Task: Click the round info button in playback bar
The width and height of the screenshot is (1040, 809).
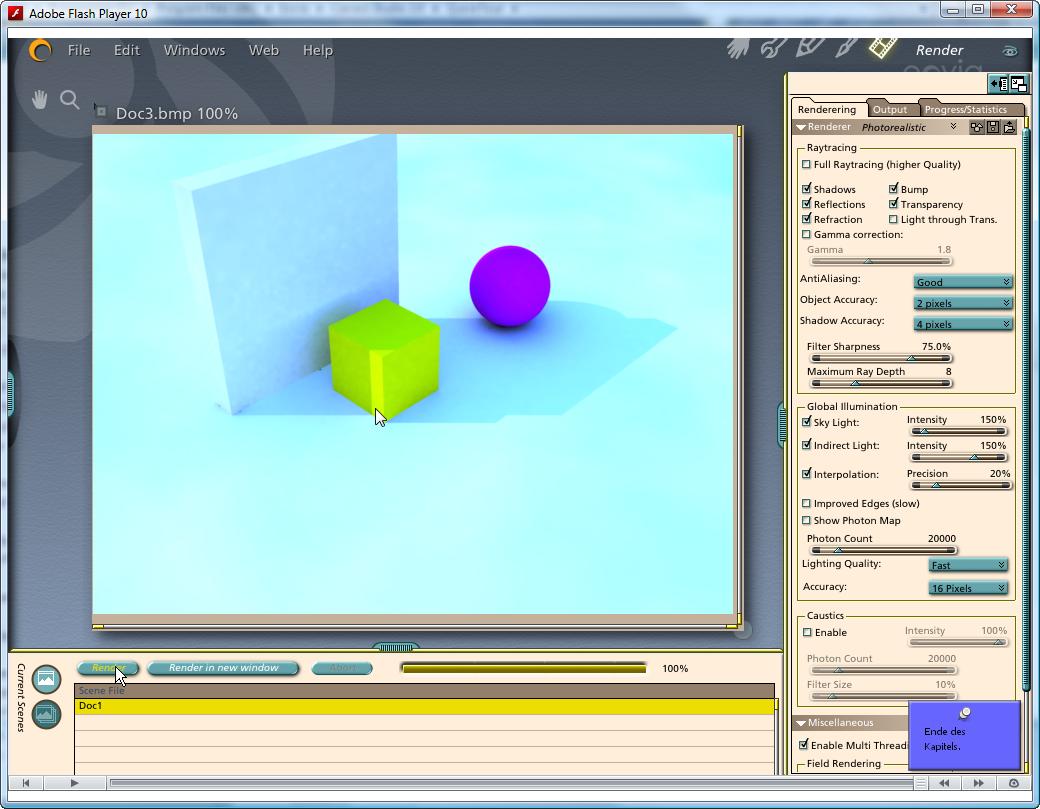Action: click(x=1013, y=783)
